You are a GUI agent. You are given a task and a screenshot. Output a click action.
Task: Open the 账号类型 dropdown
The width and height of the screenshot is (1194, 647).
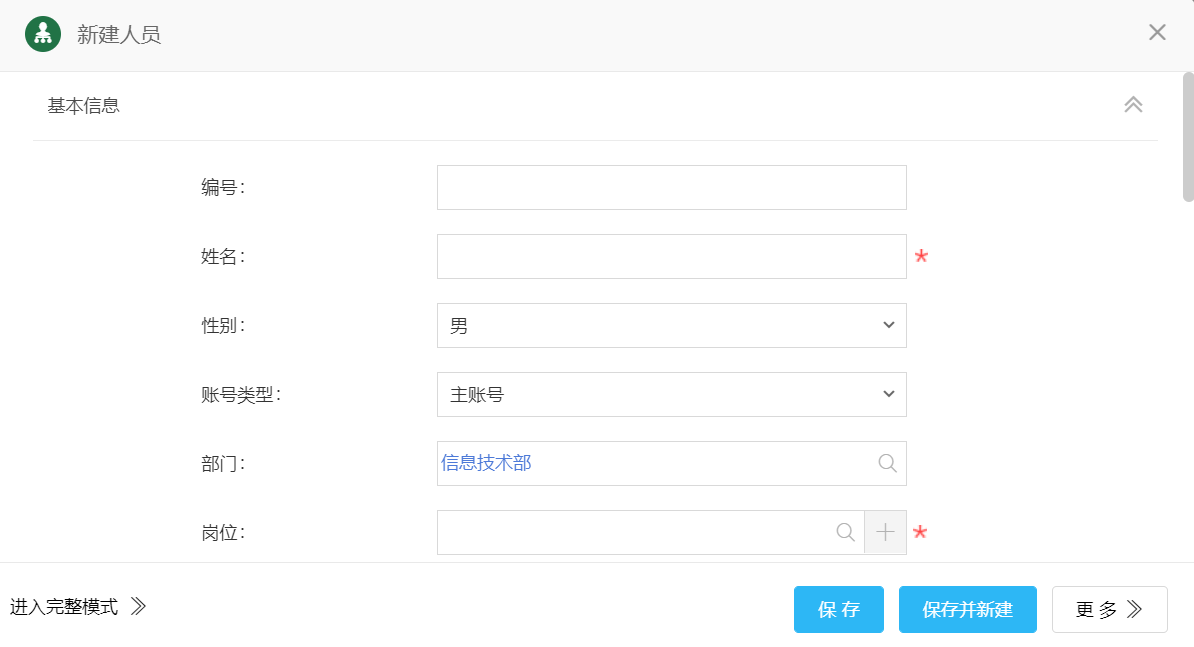click(x=671, y=395)
